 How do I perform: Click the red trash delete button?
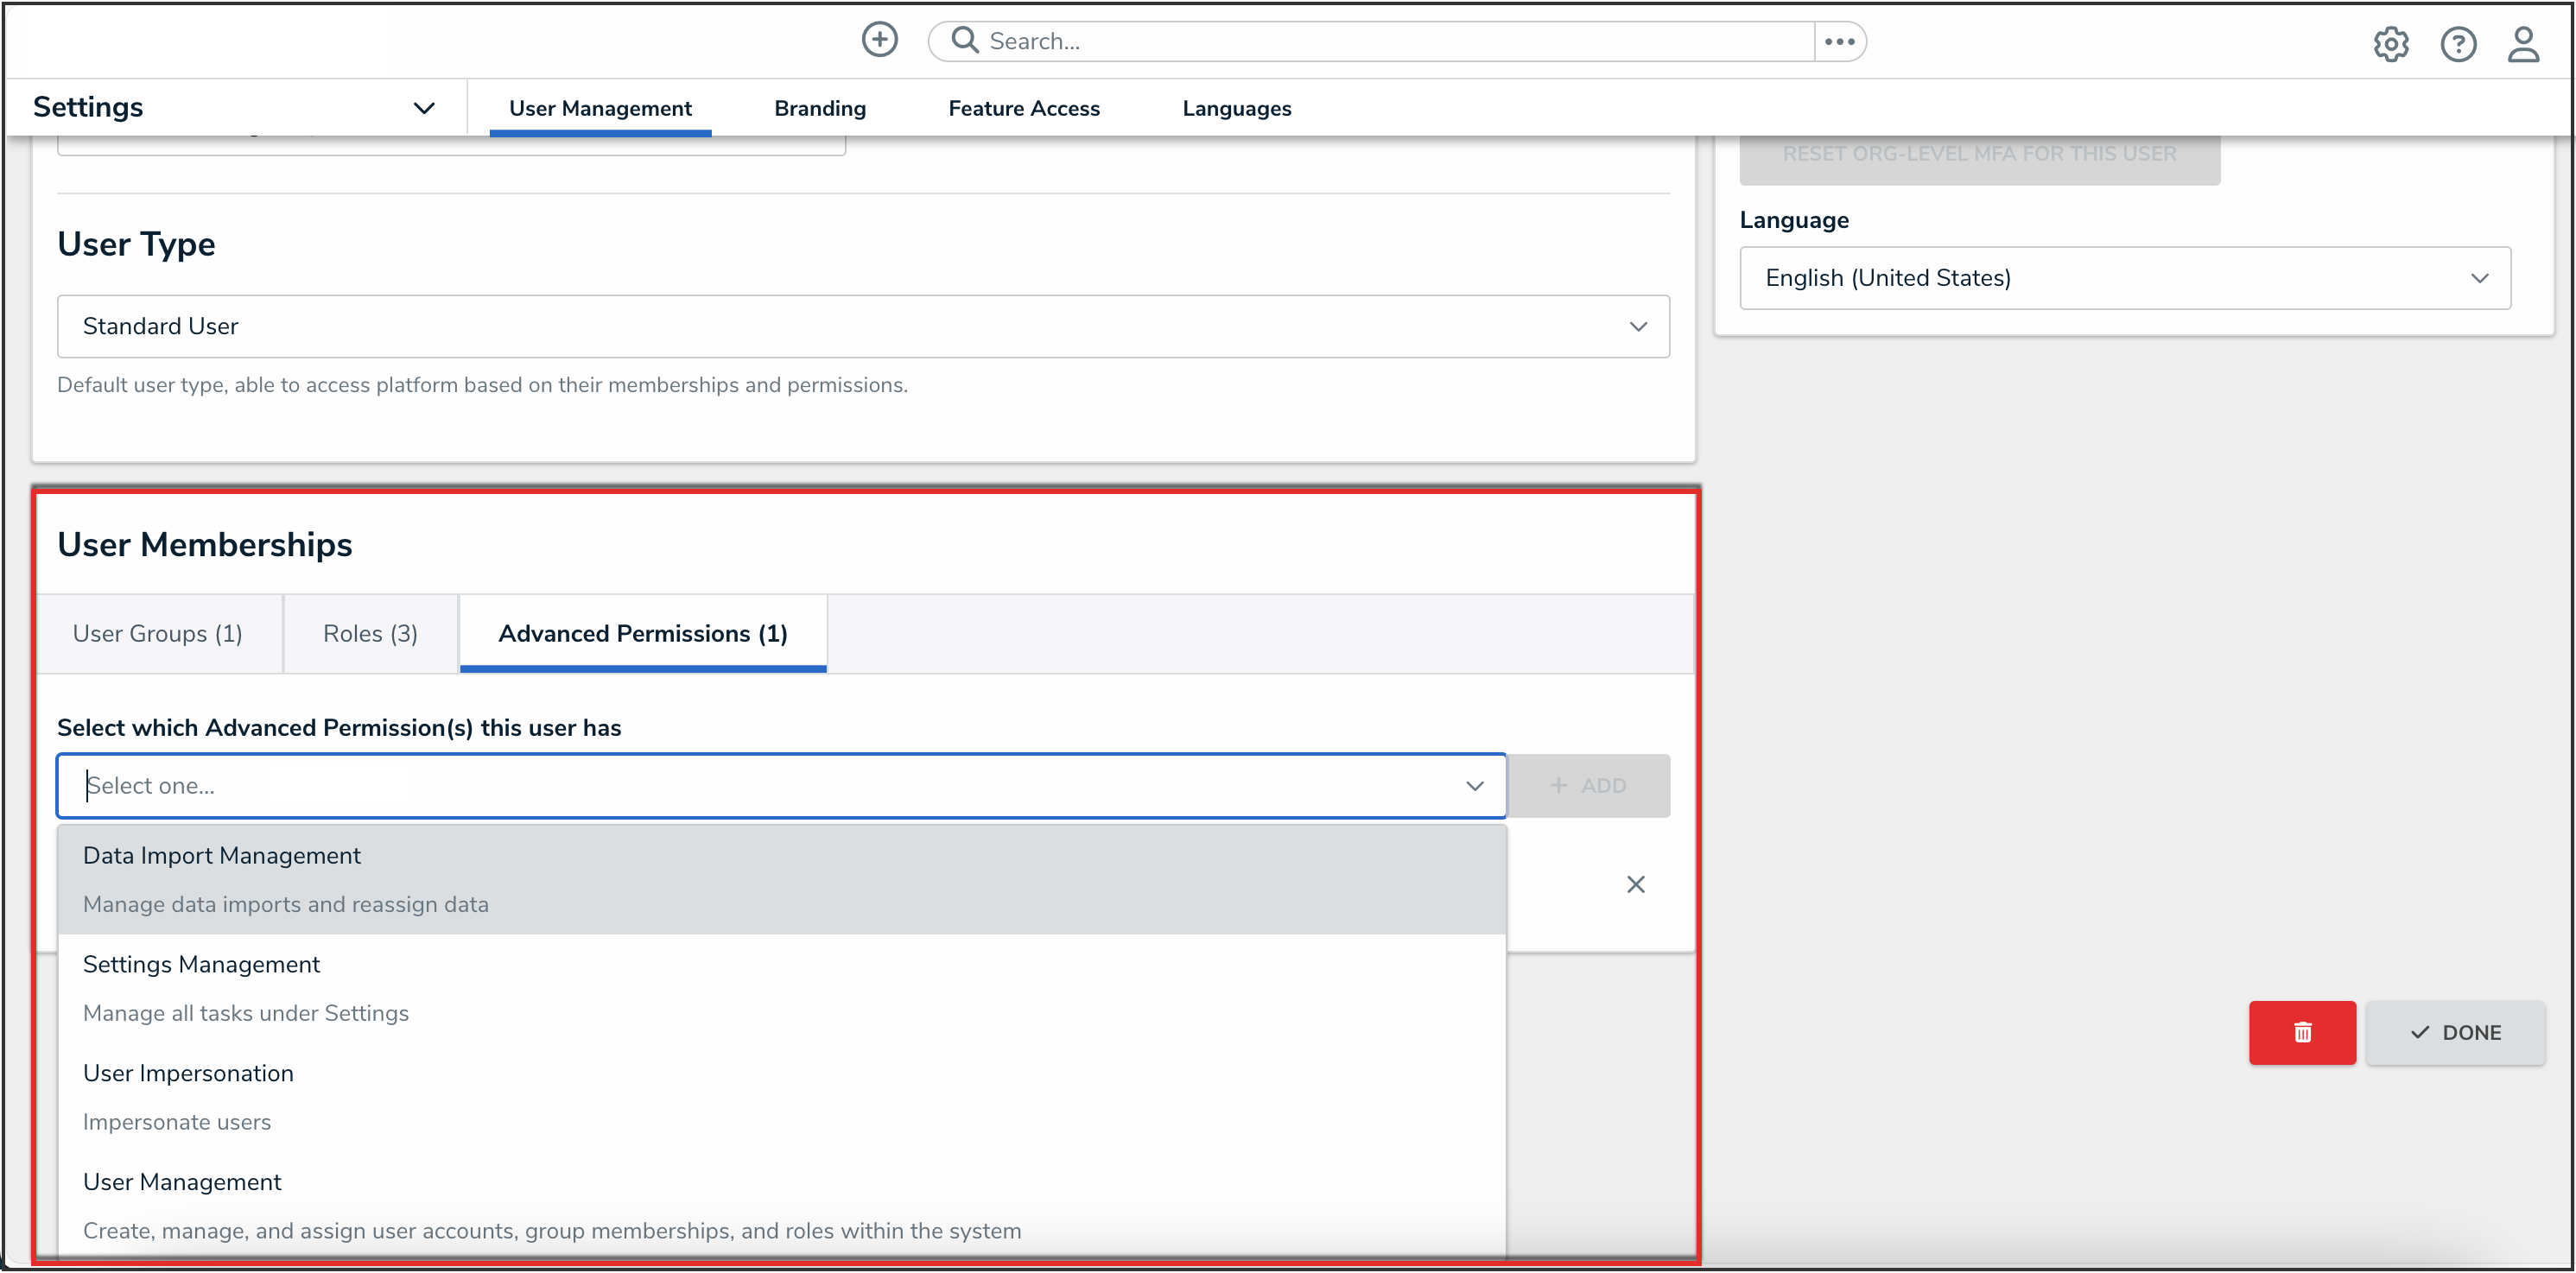tap(2301, 1032)
